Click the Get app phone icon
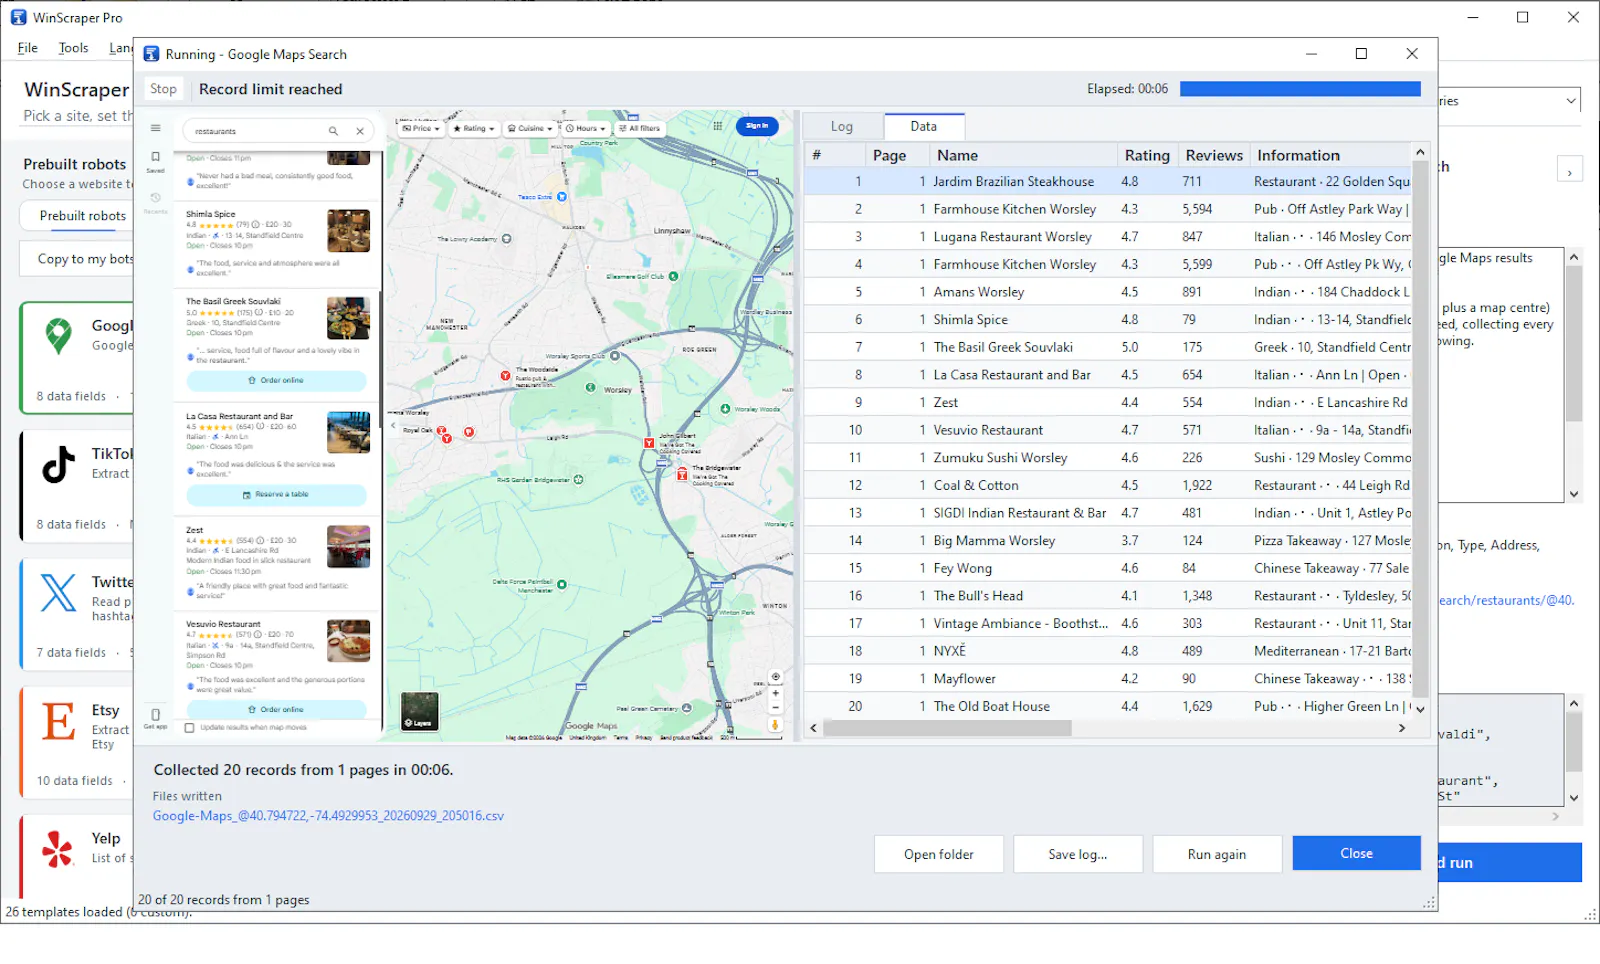This screenshot has height=964, width=1600. pos(155,717)
